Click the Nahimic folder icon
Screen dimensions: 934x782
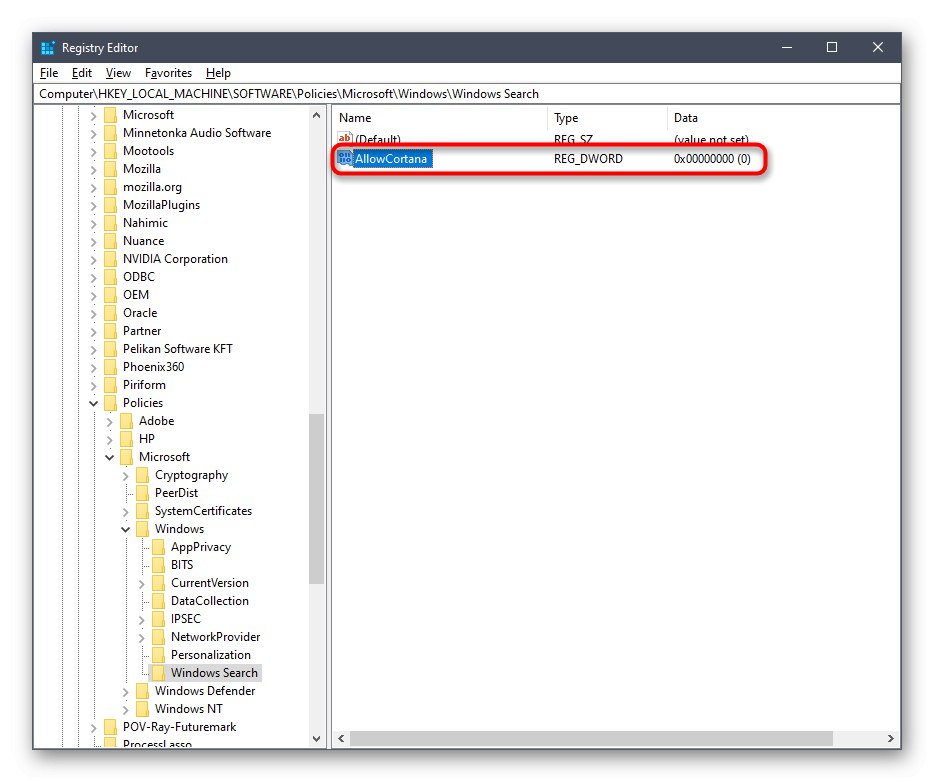[110, 223]
